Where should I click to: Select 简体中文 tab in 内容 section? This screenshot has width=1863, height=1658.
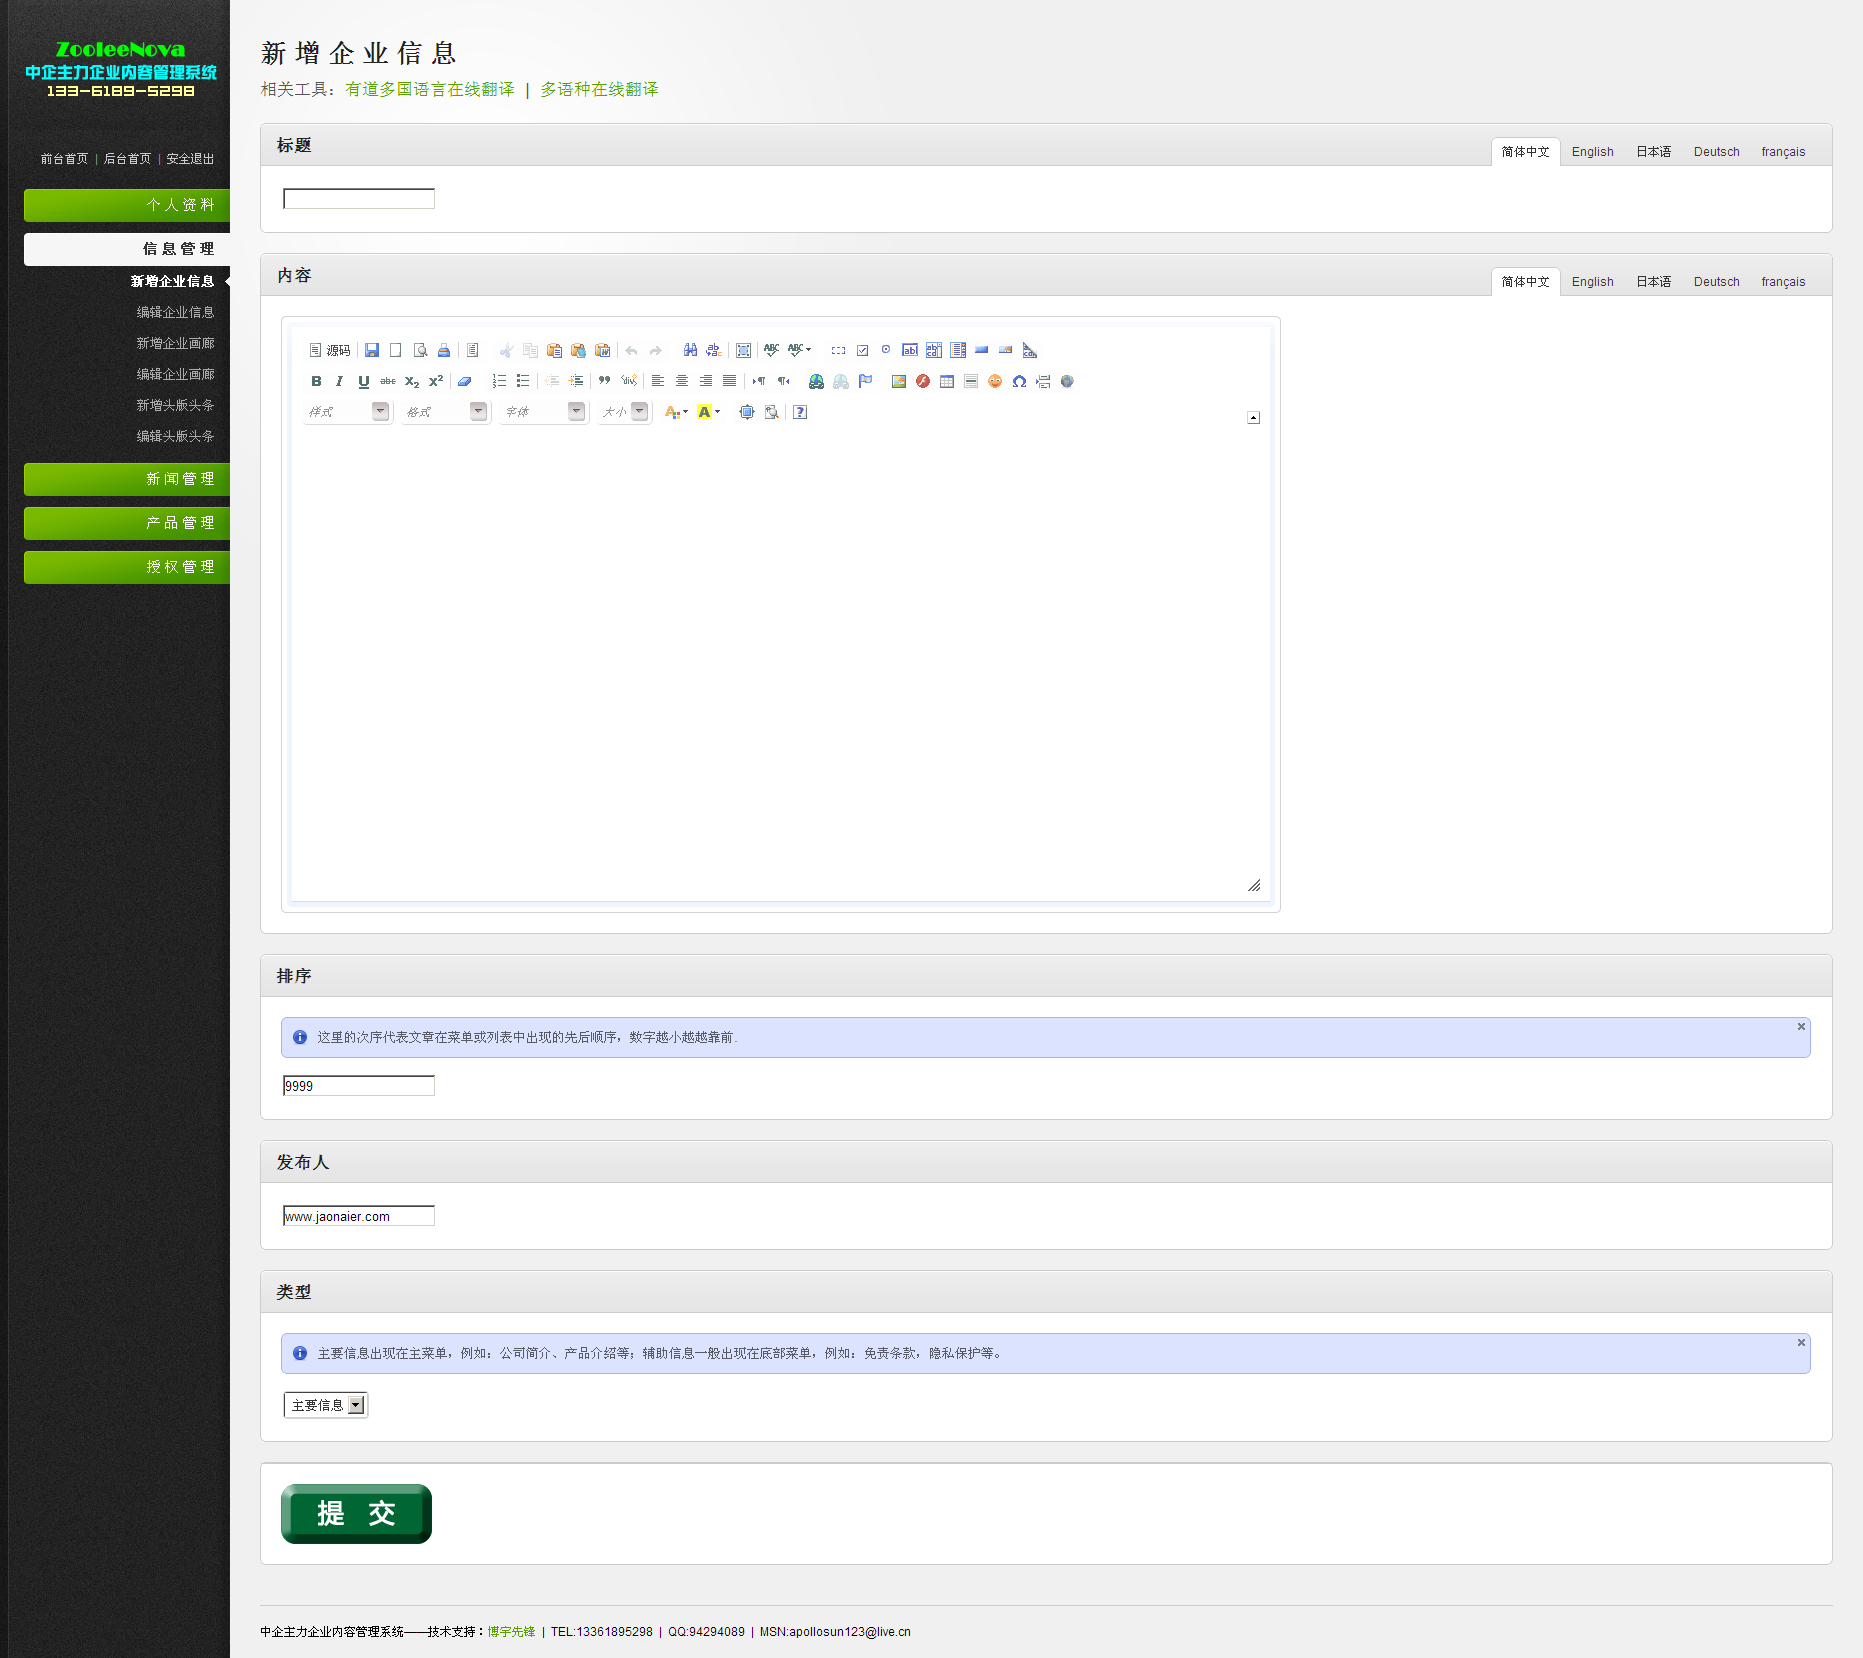click(1525, 282)
